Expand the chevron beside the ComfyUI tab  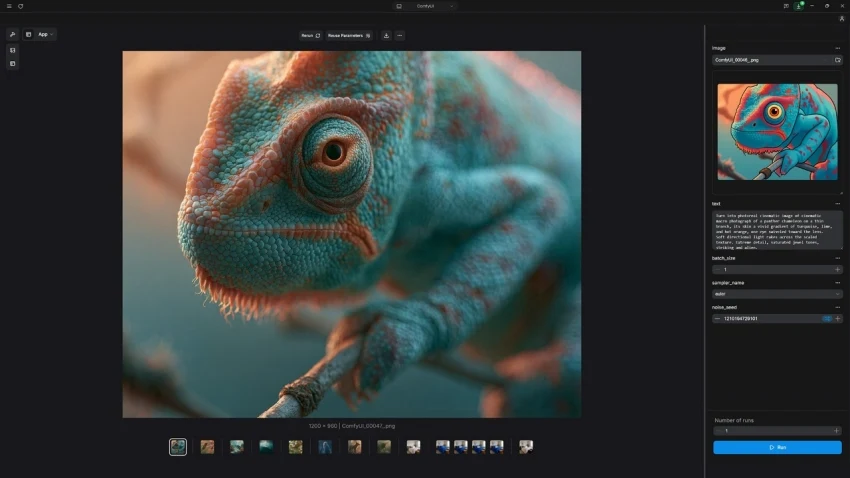pyautogui.click(x=451, y=6)
